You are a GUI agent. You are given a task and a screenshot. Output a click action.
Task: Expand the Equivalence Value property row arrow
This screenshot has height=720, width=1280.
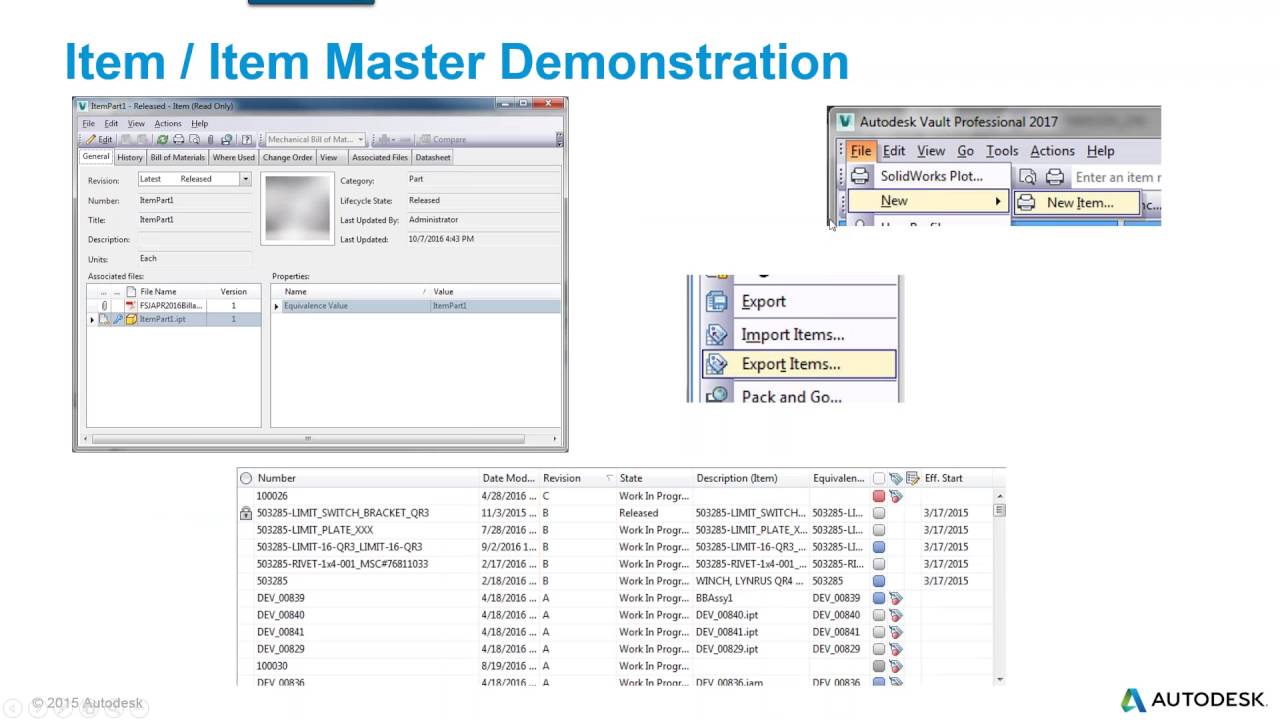tap(276, 306)
